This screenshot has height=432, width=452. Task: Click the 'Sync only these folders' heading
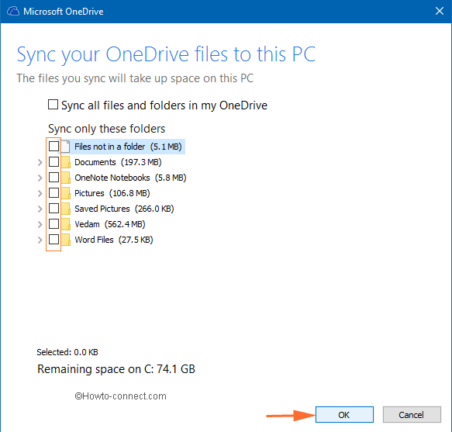pos(107,129)
